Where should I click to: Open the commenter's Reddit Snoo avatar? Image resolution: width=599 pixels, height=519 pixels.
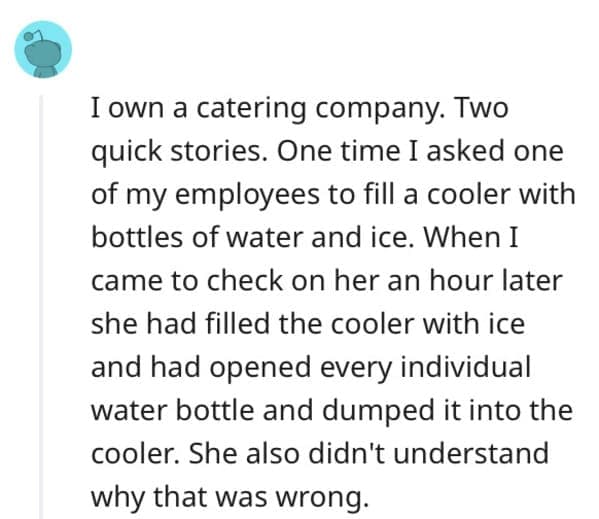pyautogui.click(x=43, y=49)
